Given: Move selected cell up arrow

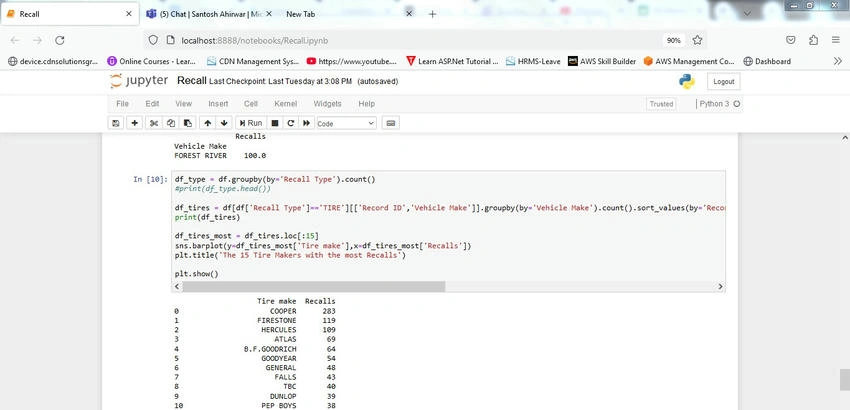Looking at the screenshot, I should coord(208,123).
